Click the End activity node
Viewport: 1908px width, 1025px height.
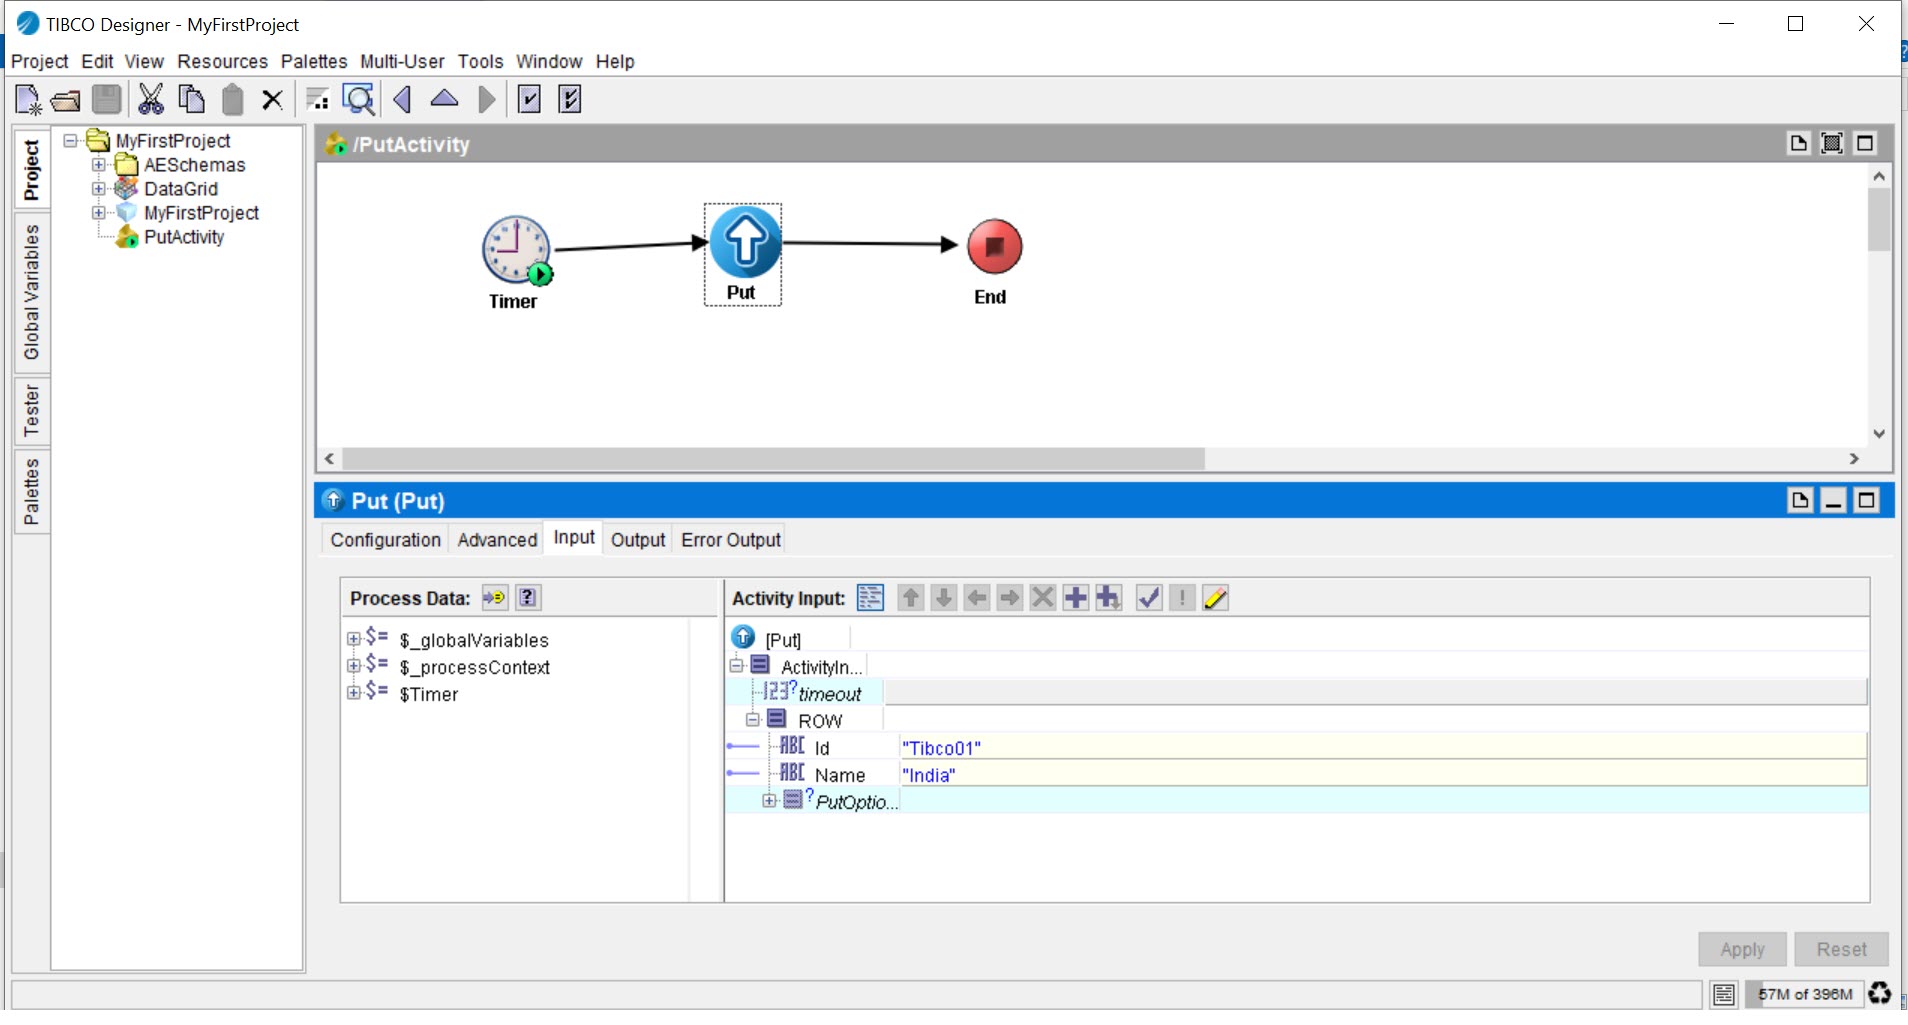pyautogui.click(x=994, y=247)
